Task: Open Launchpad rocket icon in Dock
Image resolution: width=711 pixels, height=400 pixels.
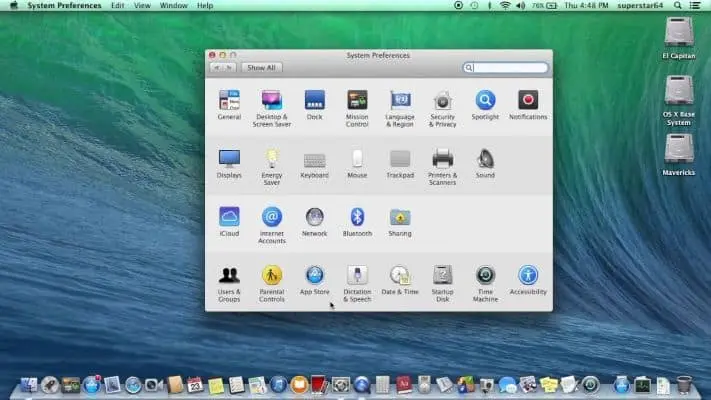Action: 50,385
